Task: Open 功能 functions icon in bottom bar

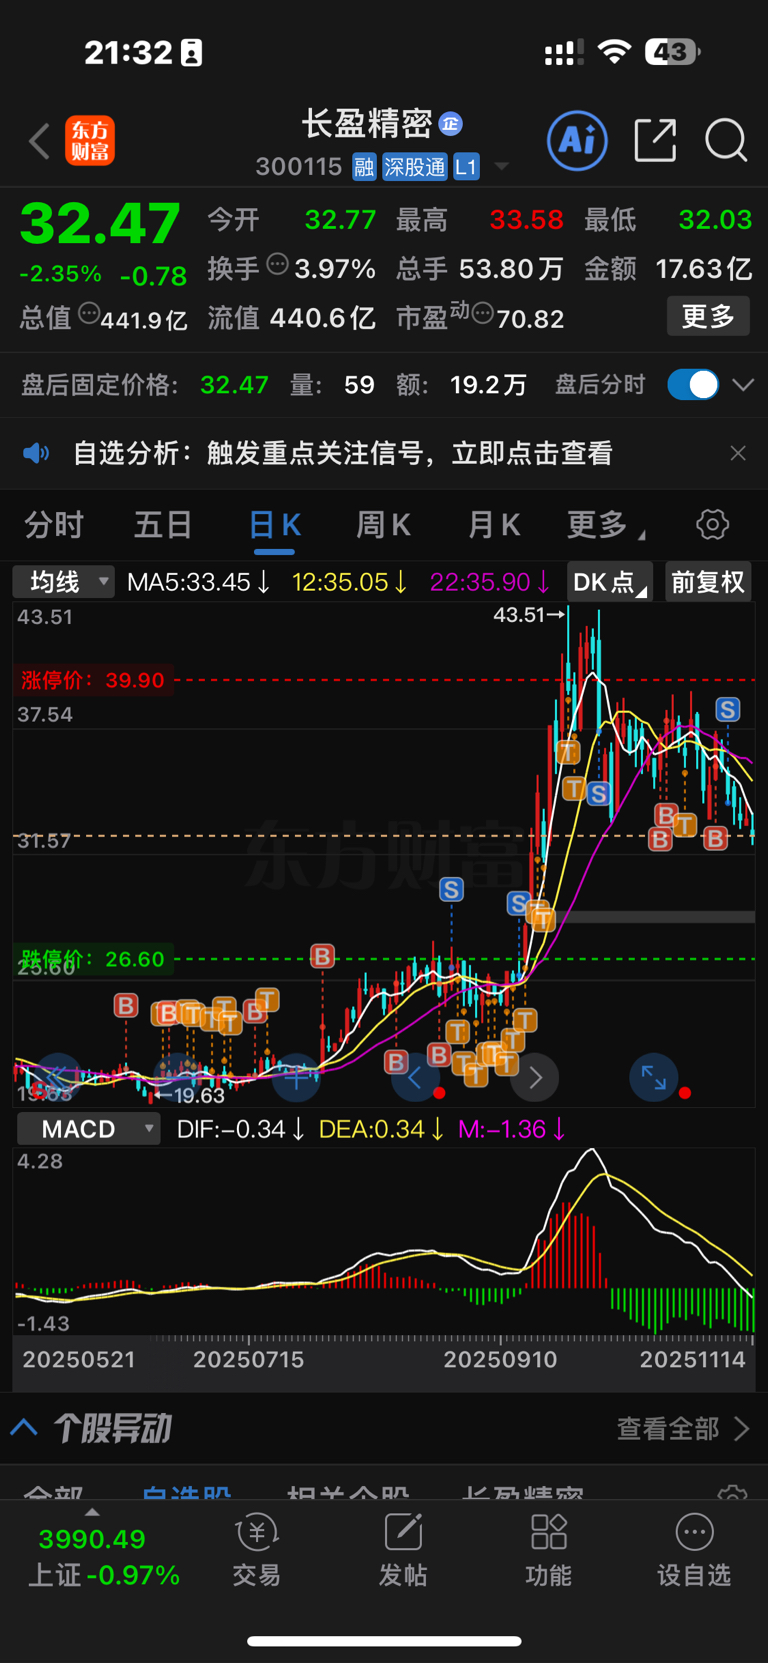Action: click(x=549, y=1550)
